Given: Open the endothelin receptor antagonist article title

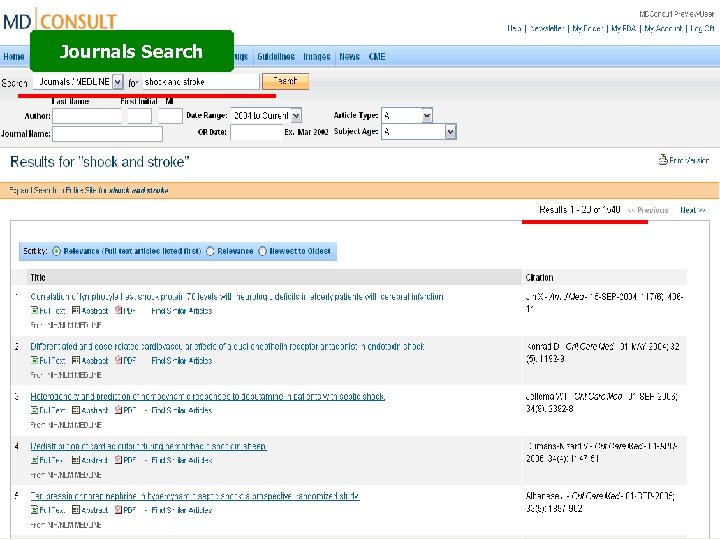Looking at the screenshot, I should 227,347.
